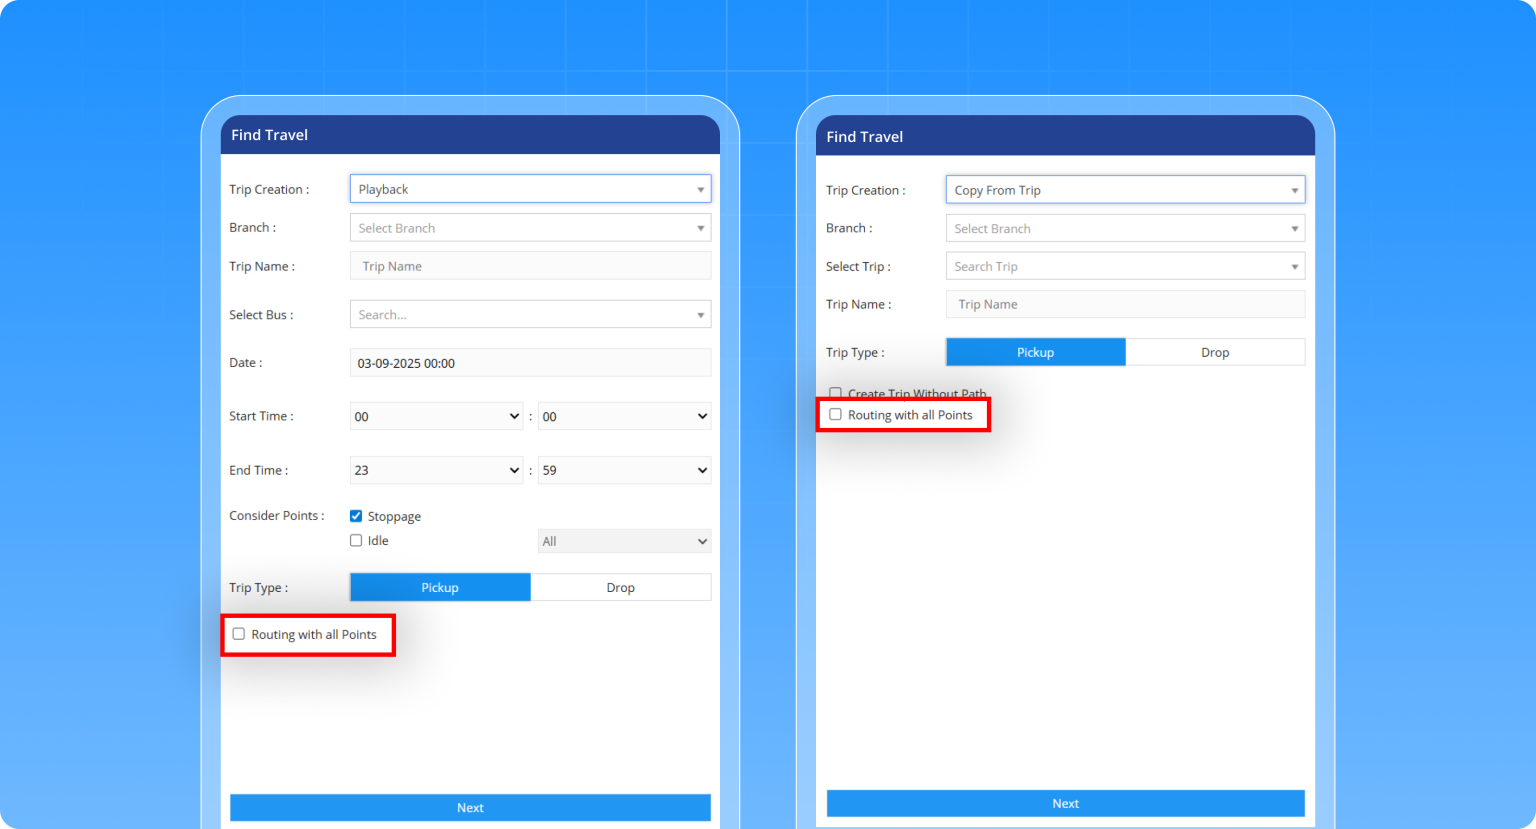Select Drop trip type in the Copy From Trip form
The height and width of the screenshot is (829, 1536).
pos(1215,353)
